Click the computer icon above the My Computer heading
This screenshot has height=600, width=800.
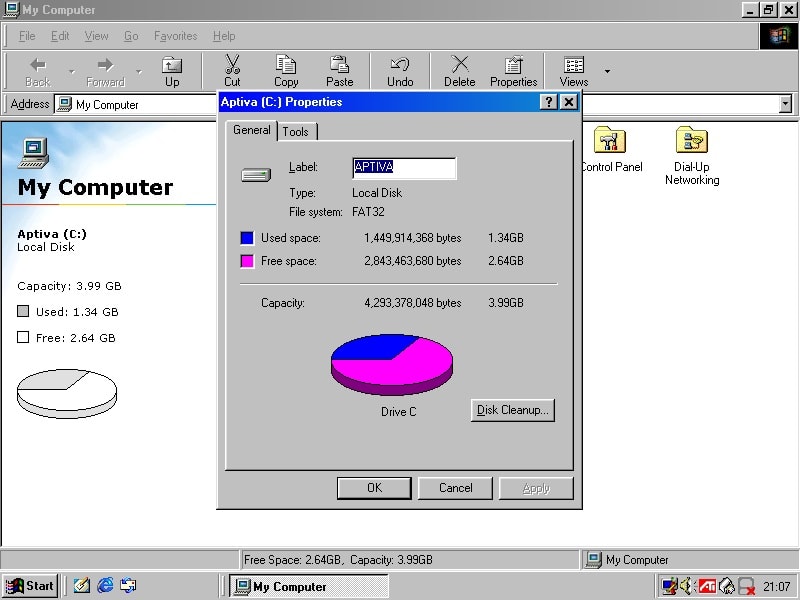[34, 153]
